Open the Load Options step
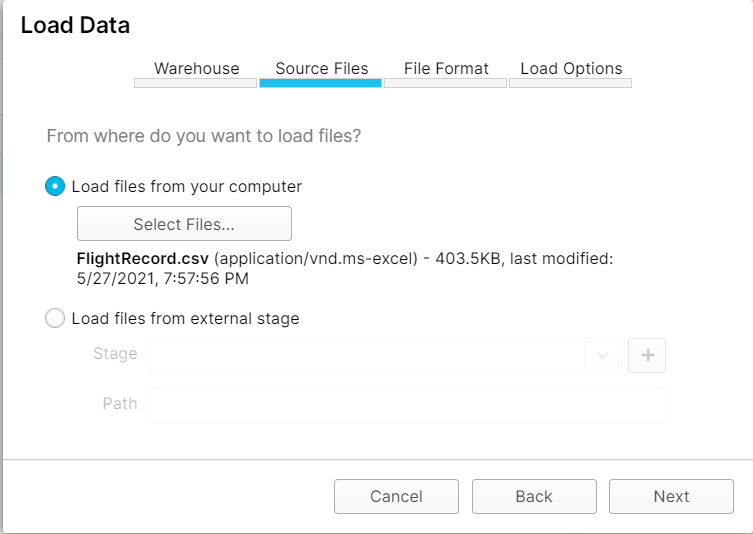Screen dimensions: 753x534 pos(571,68)
